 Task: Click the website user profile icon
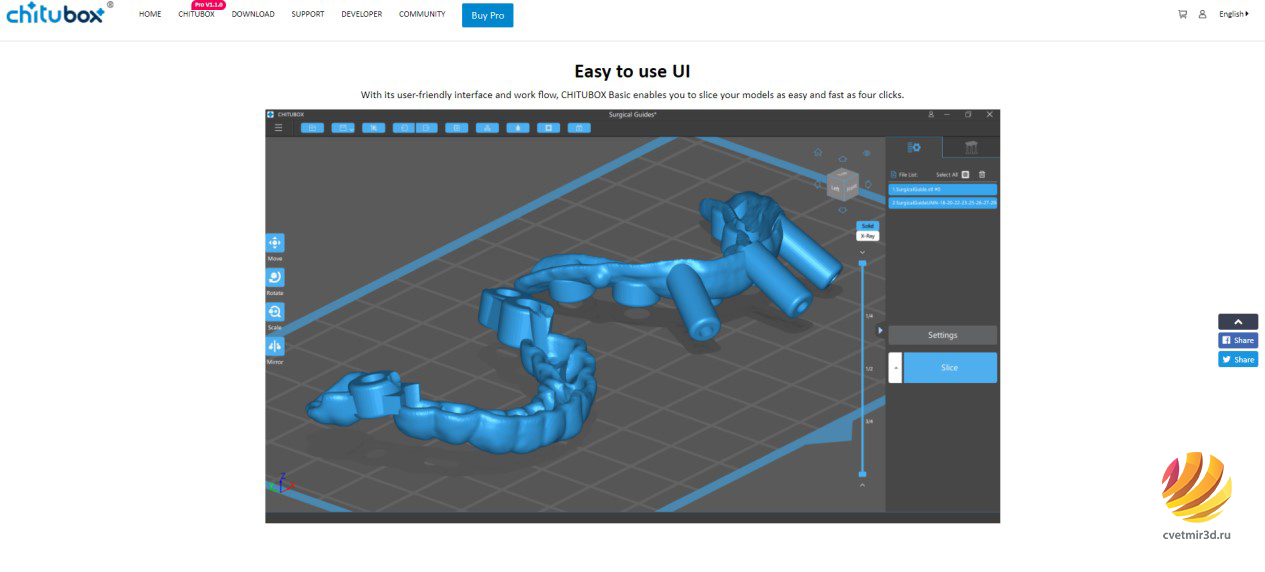[1203, 14]
